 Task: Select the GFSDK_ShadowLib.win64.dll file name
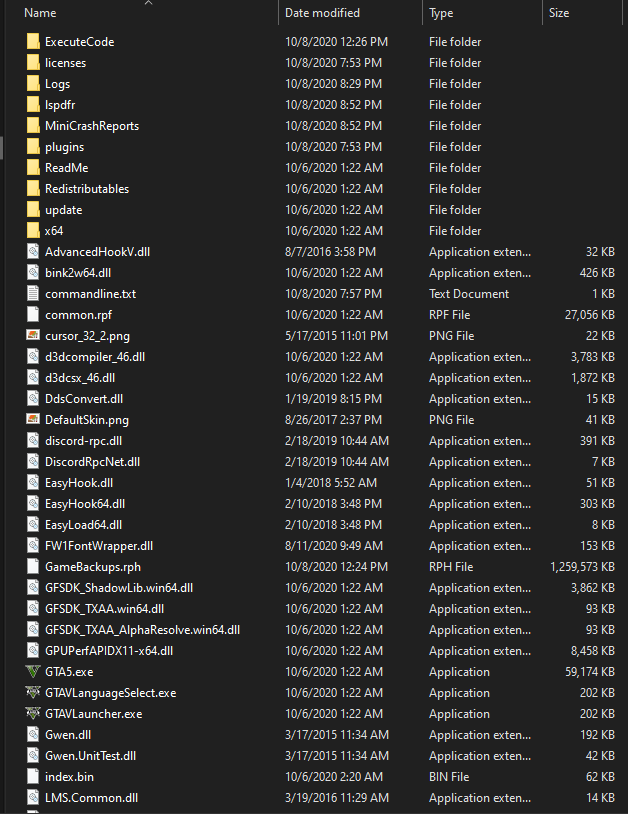point(119,588)
